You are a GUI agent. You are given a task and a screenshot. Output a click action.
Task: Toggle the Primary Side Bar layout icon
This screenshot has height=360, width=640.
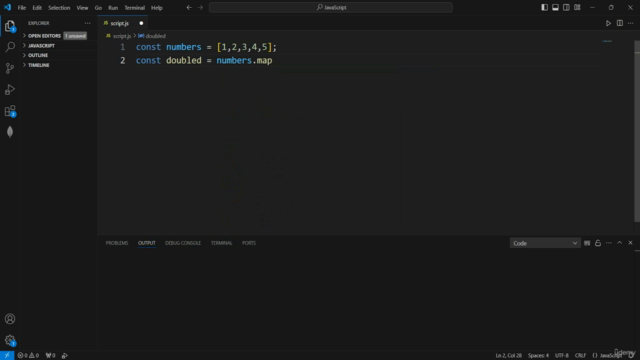click(544, 7)
